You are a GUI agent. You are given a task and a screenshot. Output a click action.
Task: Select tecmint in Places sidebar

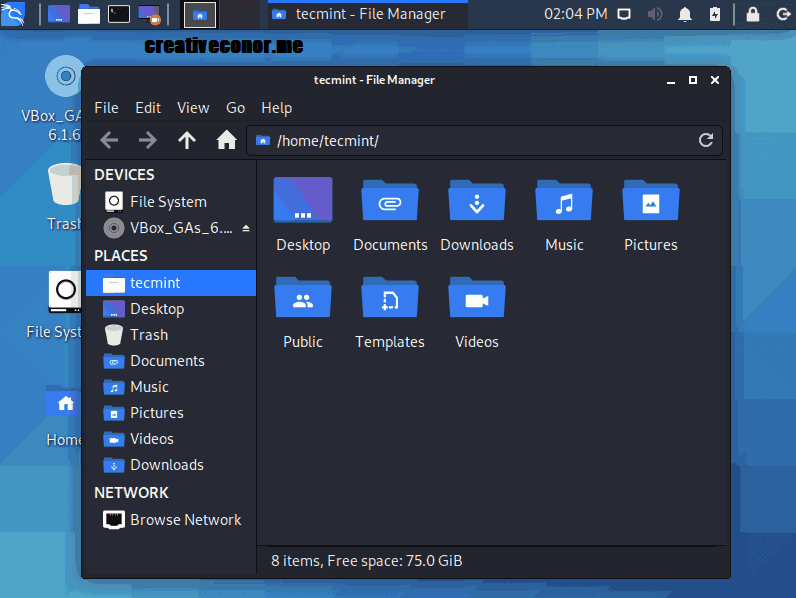[171, 283]
